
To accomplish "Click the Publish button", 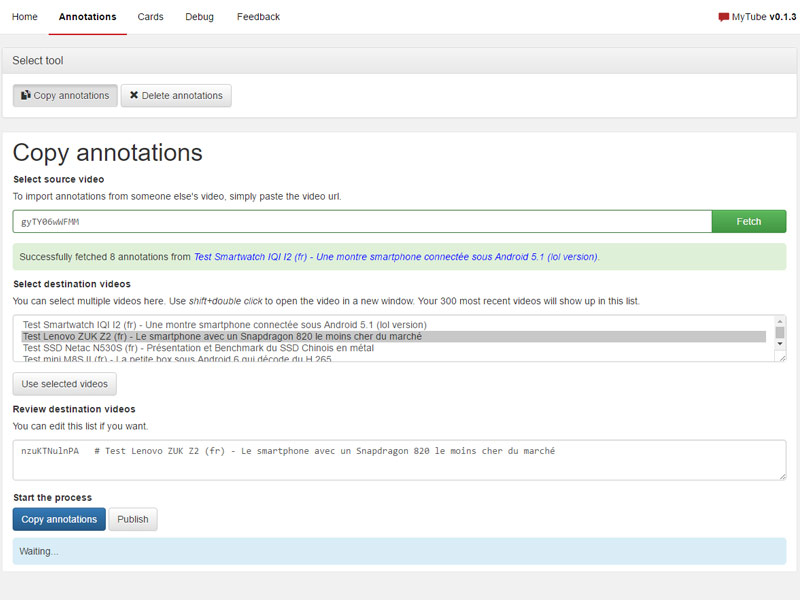I will pyautogui.click(x=133, y=519).
